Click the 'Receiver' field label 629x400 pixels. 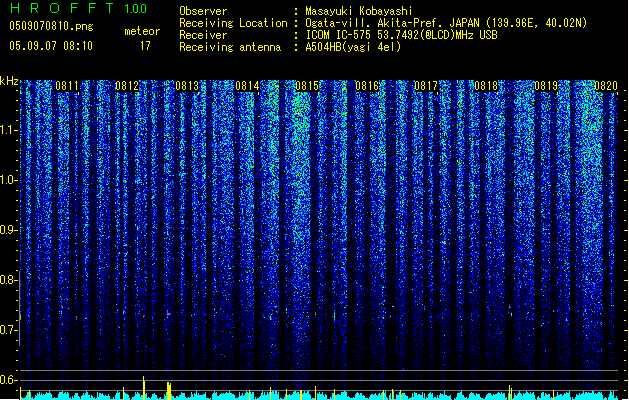(x=203, y=35)
